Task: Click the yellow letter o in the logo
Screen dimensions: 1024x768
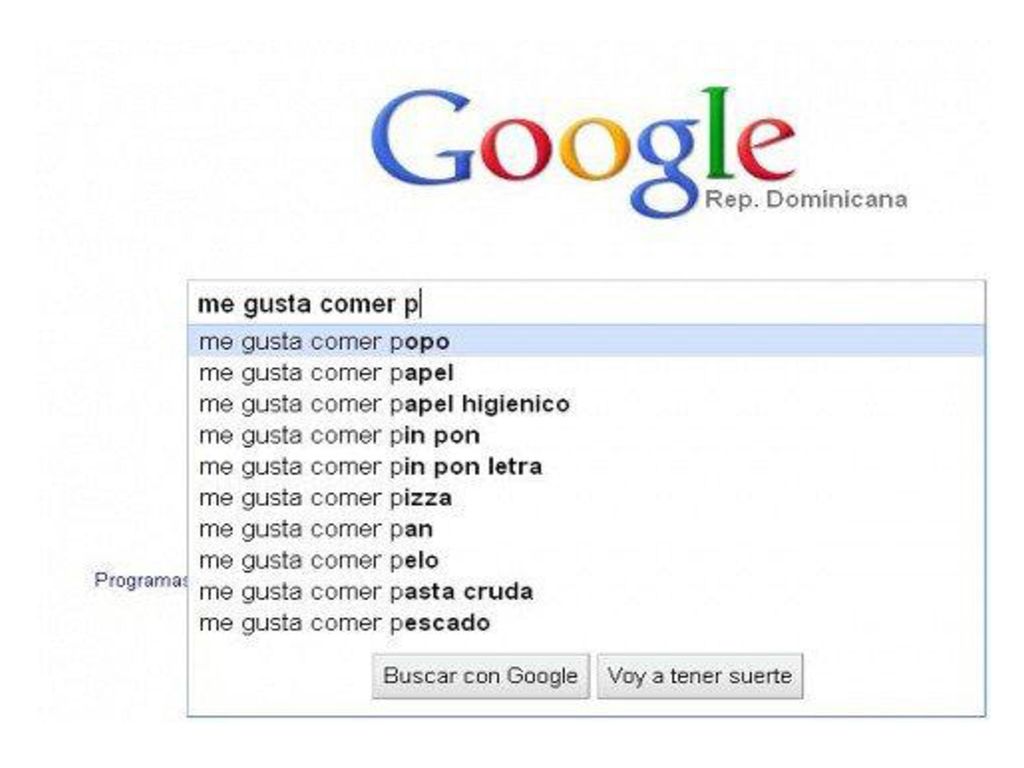Action: [x=594, y=148]
